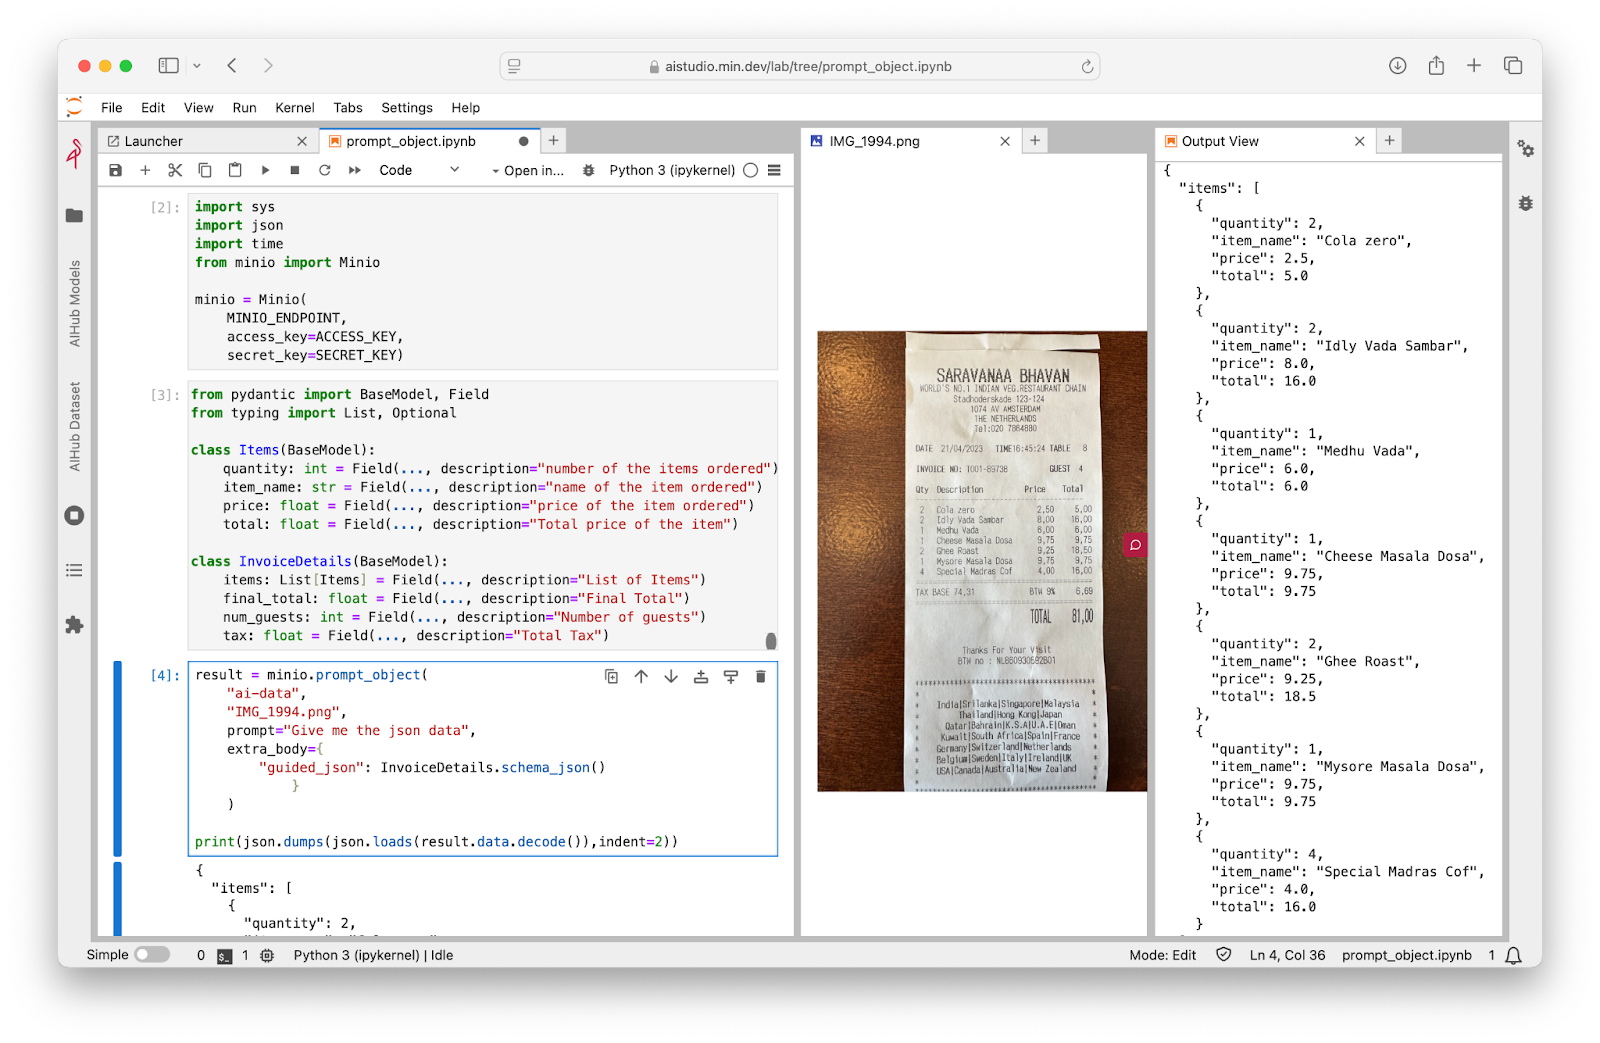Run the selected cell
Screen dimensions: 1600x1043
click(x=265, y=170)
